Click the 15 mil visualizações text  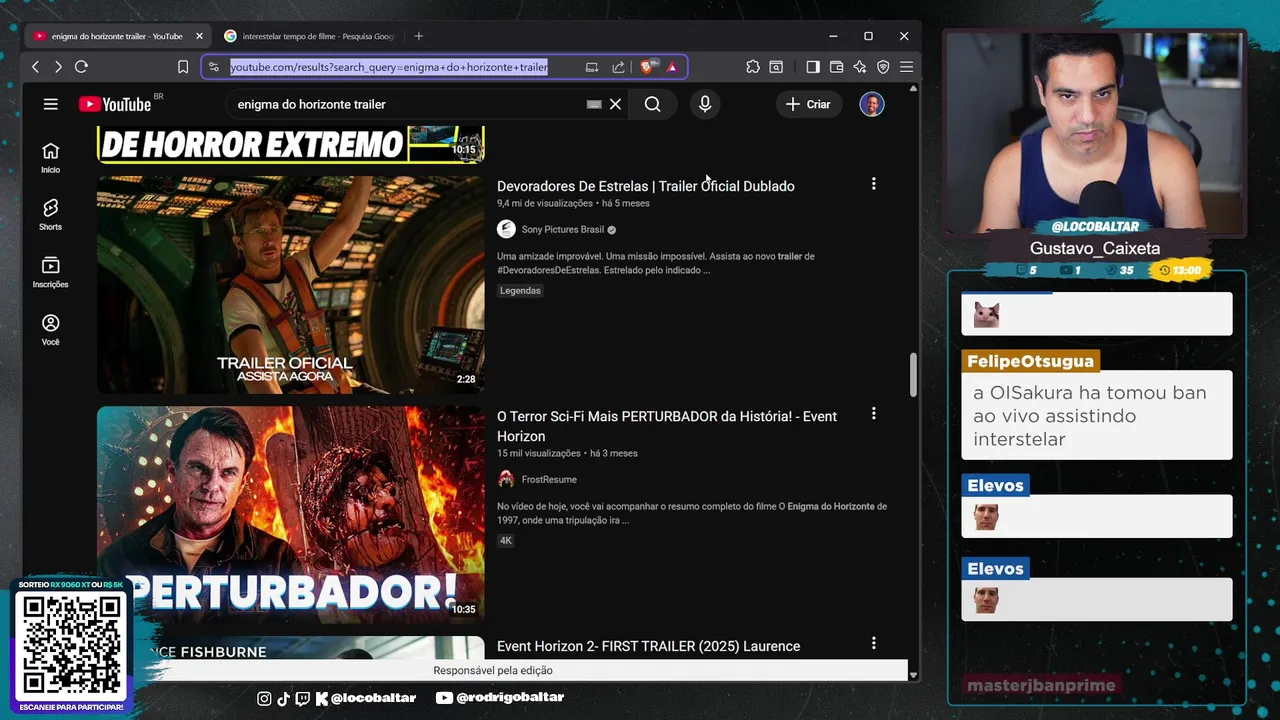pos(539,453)
